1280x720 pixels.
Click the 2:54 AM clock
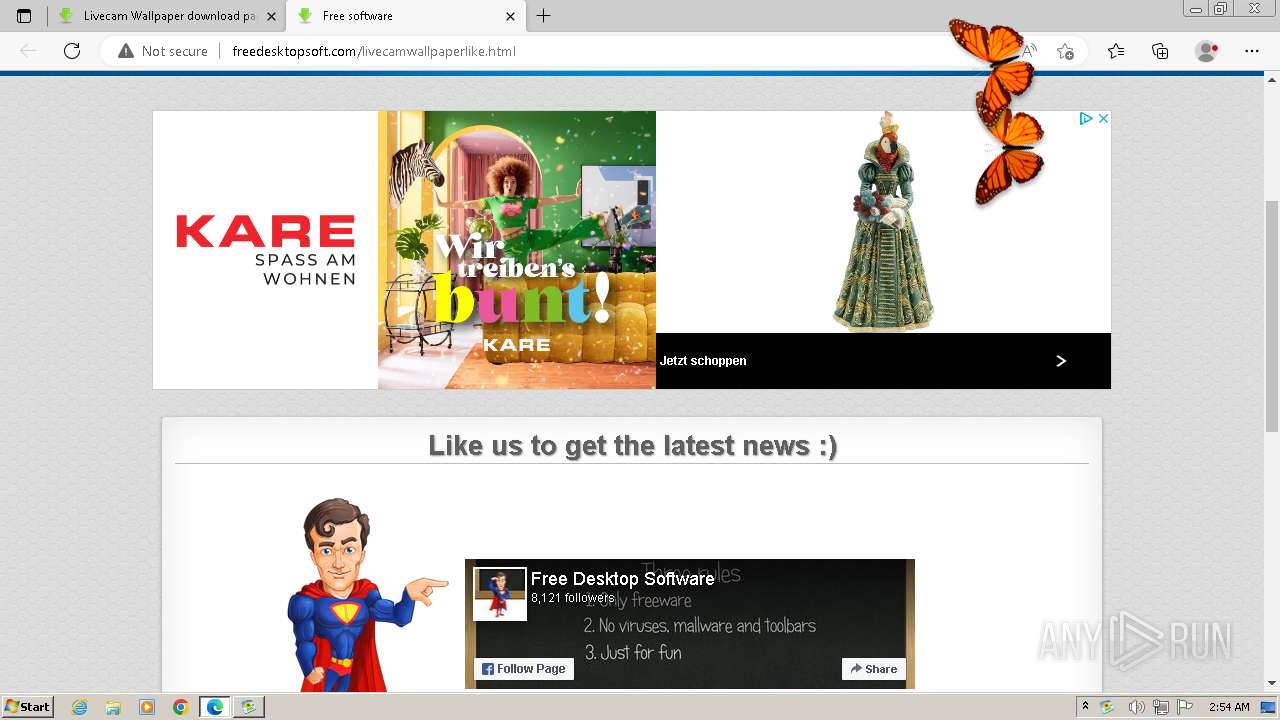click(x=1229, y=707)
